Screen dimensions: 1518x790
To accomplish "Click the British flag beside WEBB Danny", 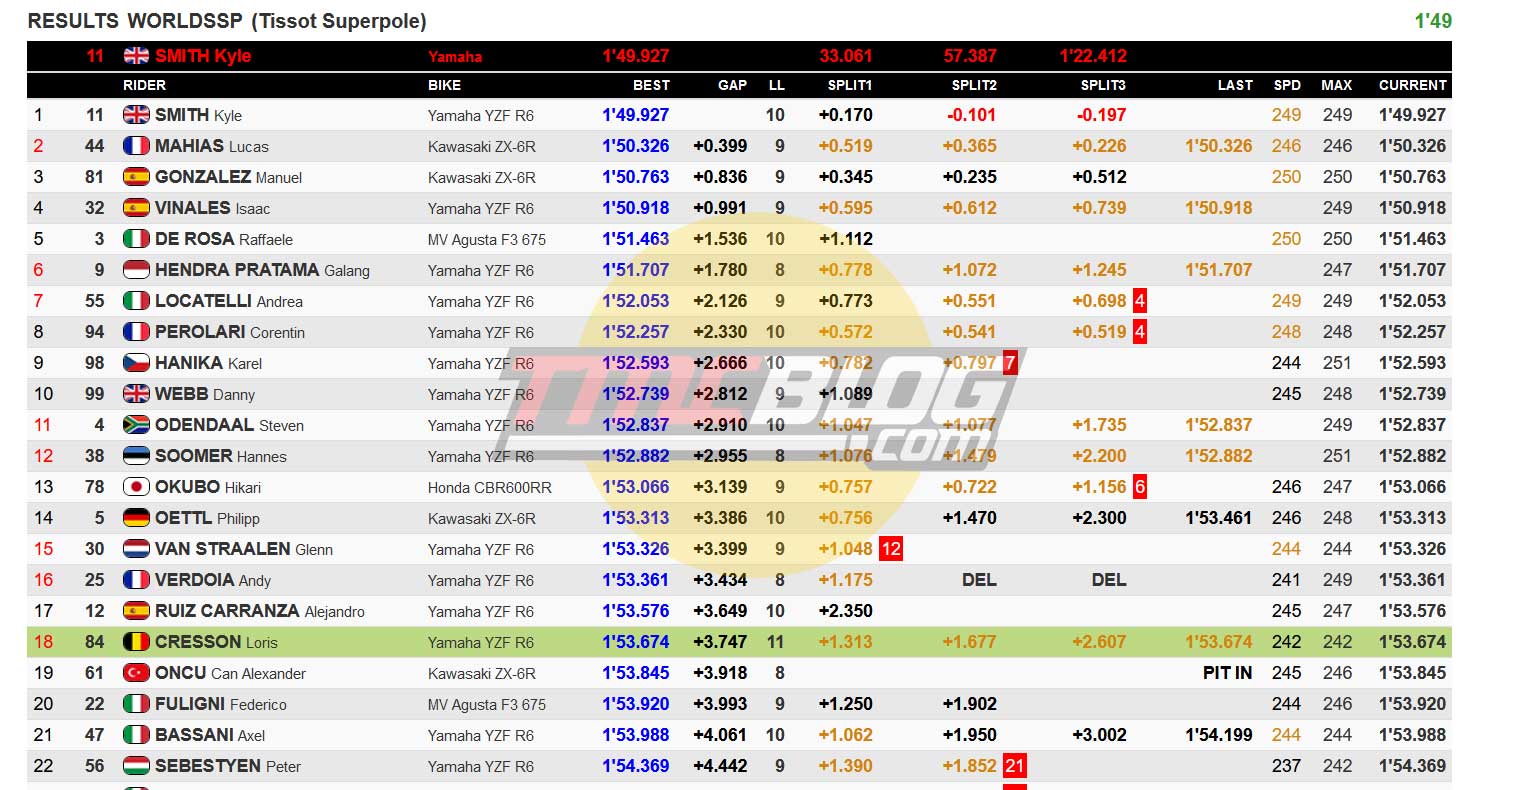I will tap(136, 394).
